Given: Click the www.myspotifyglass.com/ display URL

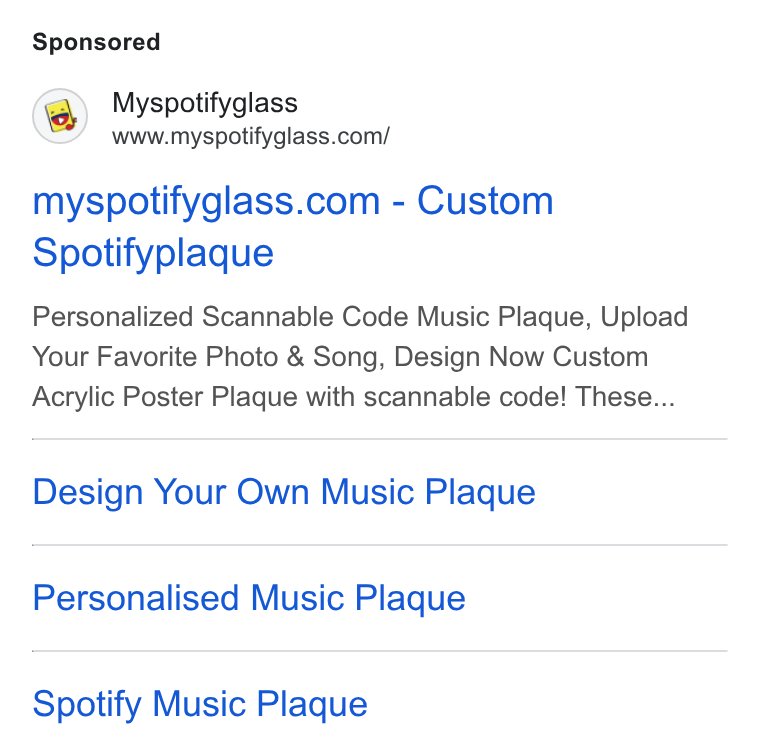Looking at the screenshot, I should coord(251,137).
